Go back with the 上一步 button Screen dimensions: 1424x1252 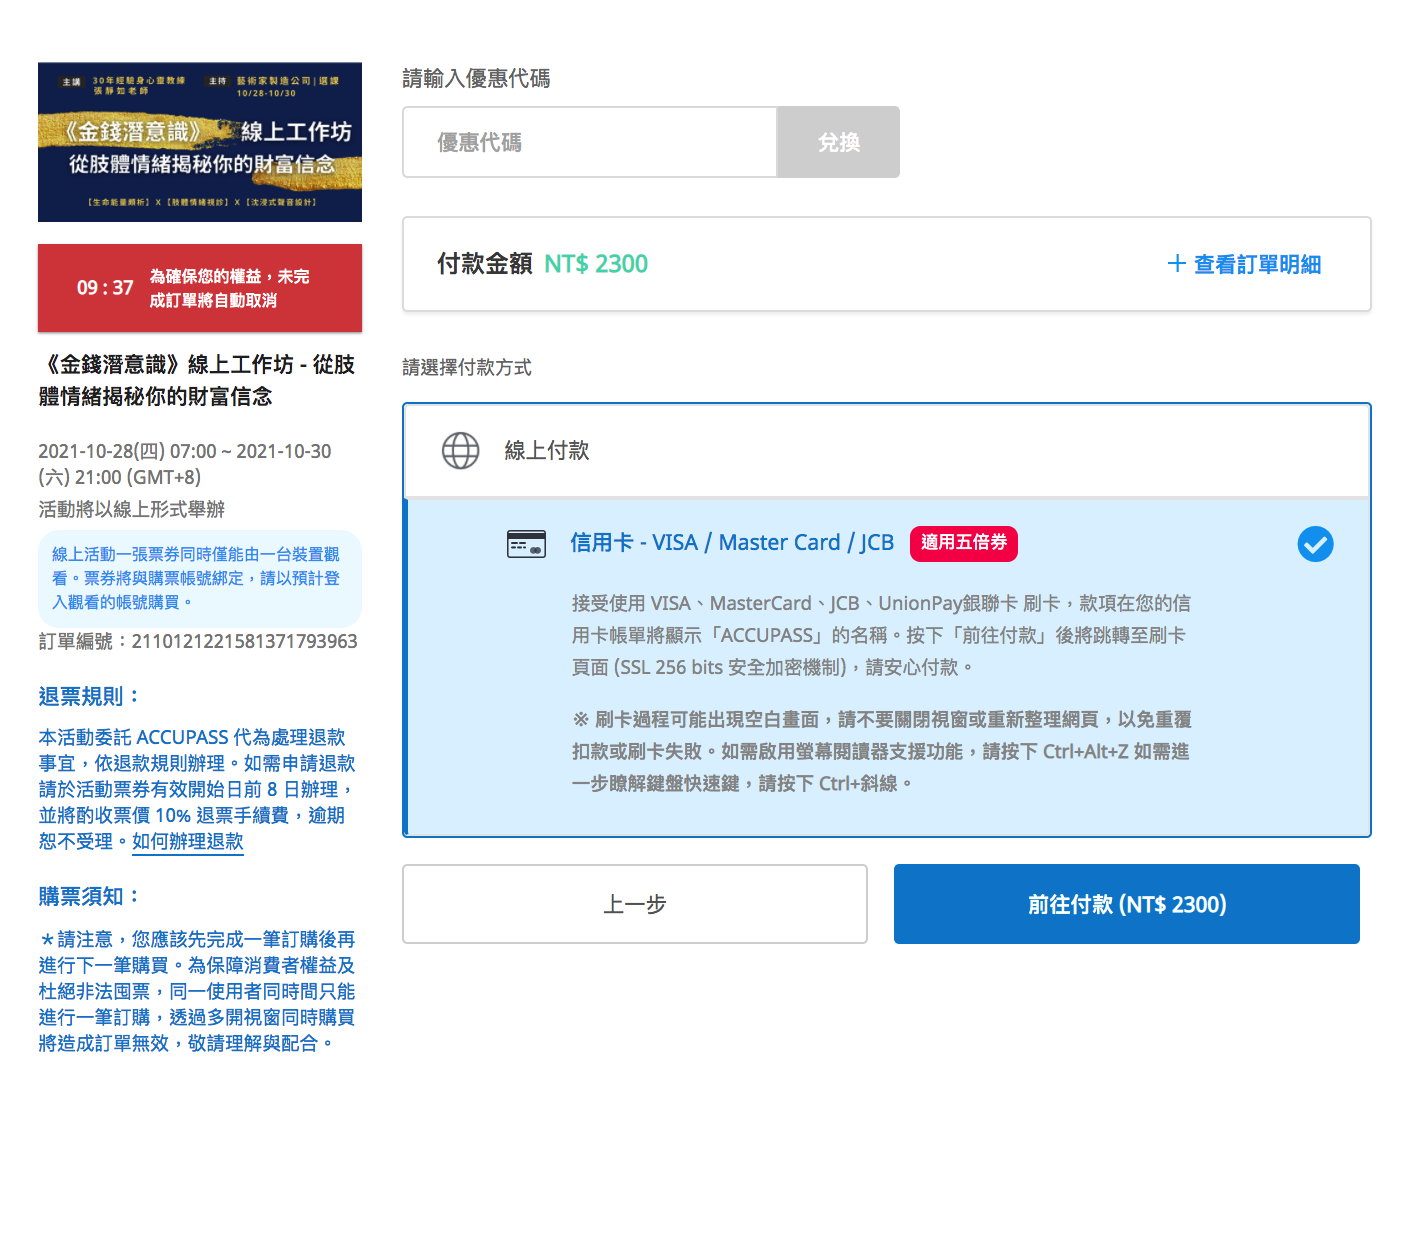tap(634, 904)
